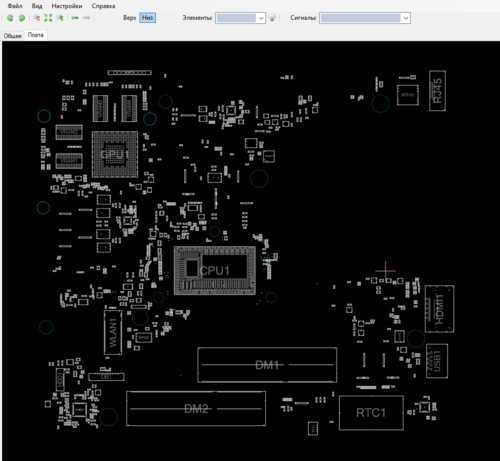Screen dimensions: 500x461
Task: Open the Элементы combo box
Action: (240, 18)
